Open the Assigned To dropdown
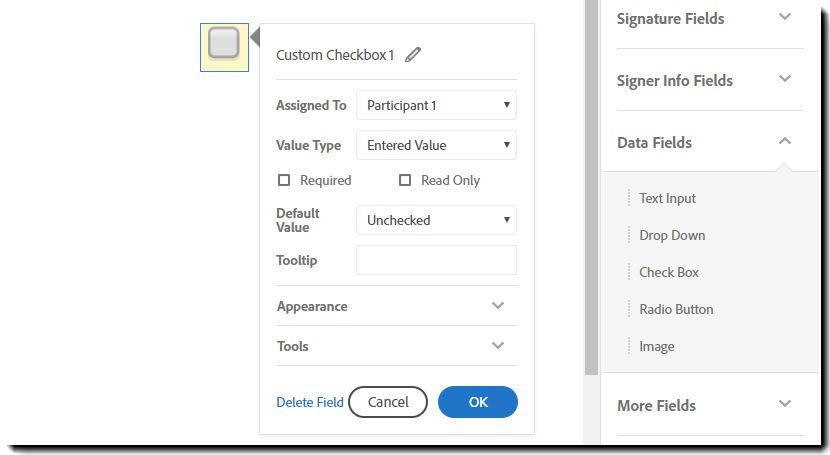830x455 pixels. click(x=436, y=105)
